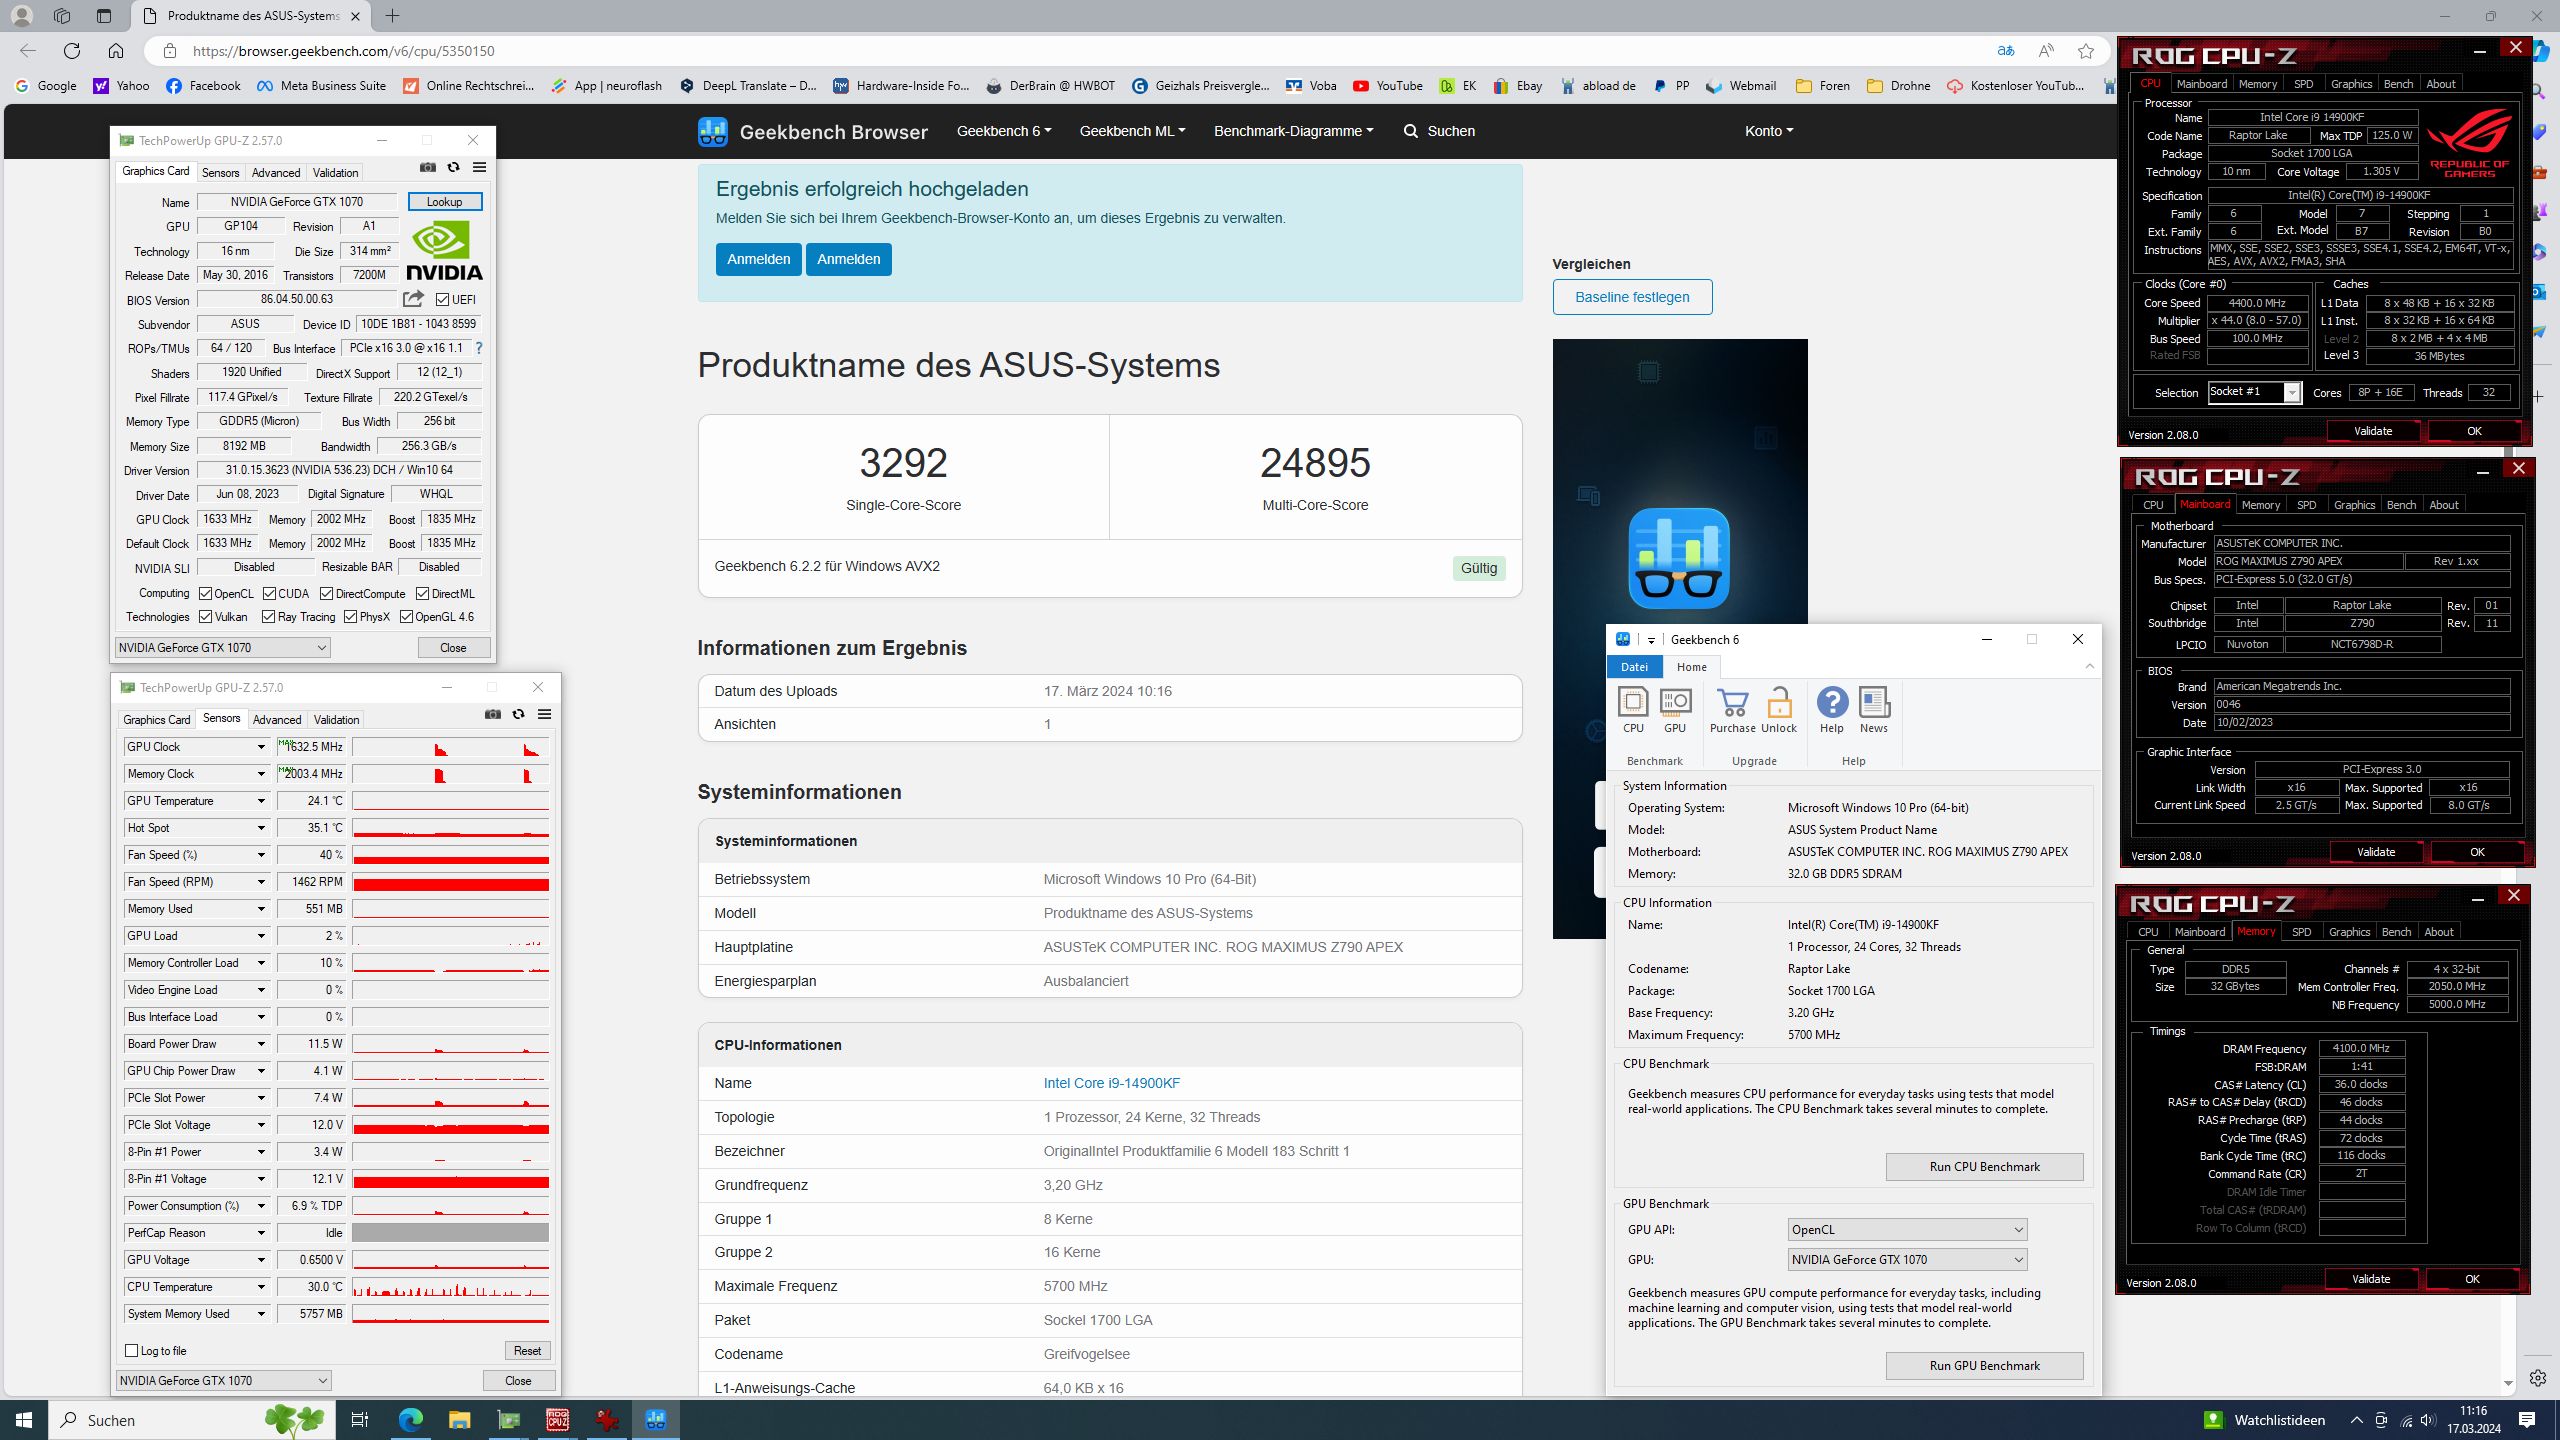Toggle the OpenCL checkbox in GPU-Z

click(205, 594)
